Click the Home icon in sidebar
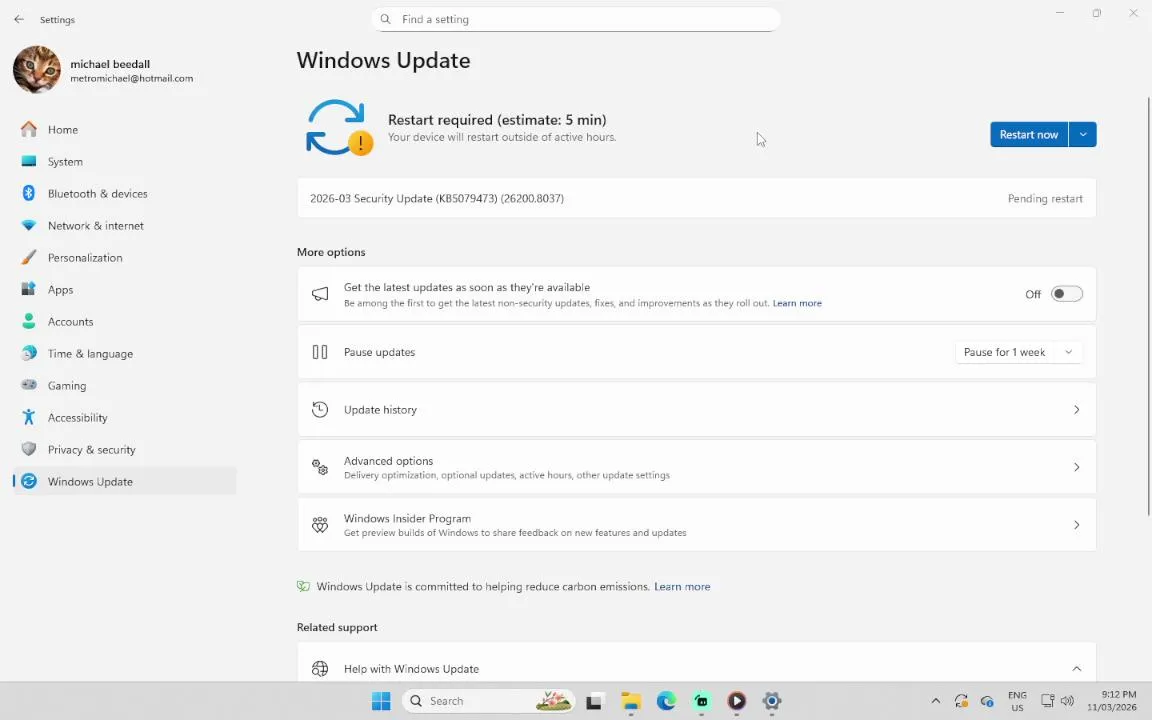 tap(29, 129)
